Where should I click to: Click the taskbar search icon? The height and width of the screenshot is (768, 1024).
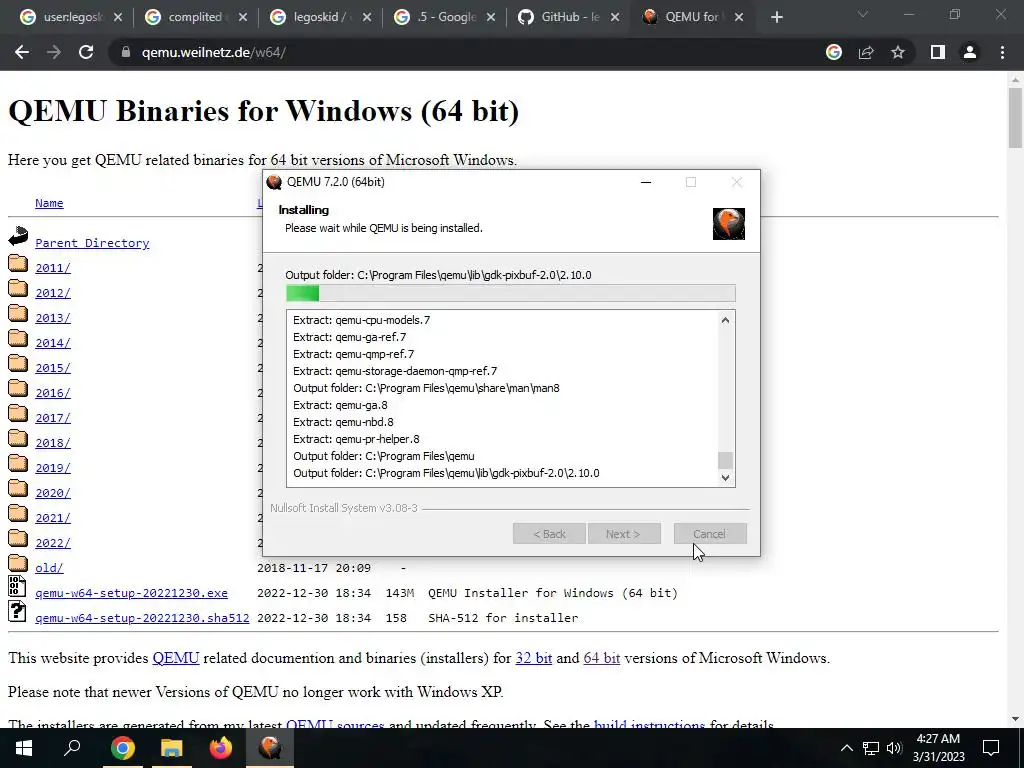72,748
